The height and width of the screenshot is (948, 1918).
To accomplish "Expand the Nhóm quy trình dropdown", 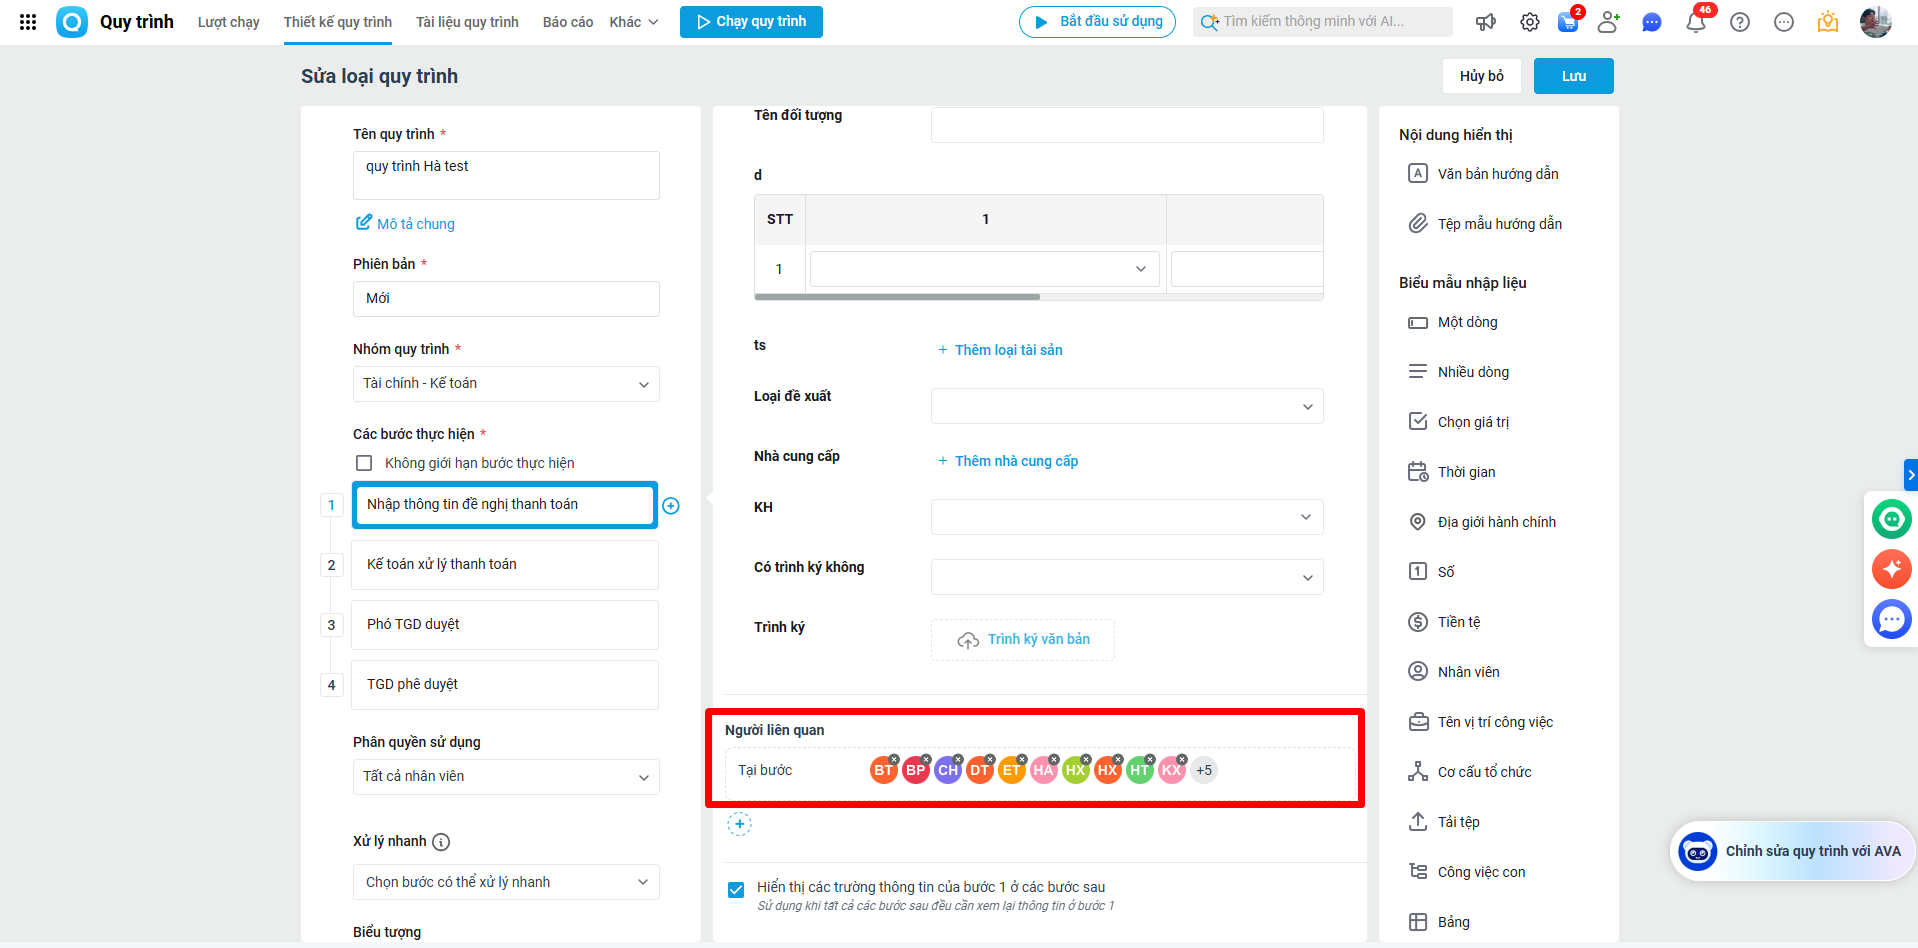I will (506, 384).
